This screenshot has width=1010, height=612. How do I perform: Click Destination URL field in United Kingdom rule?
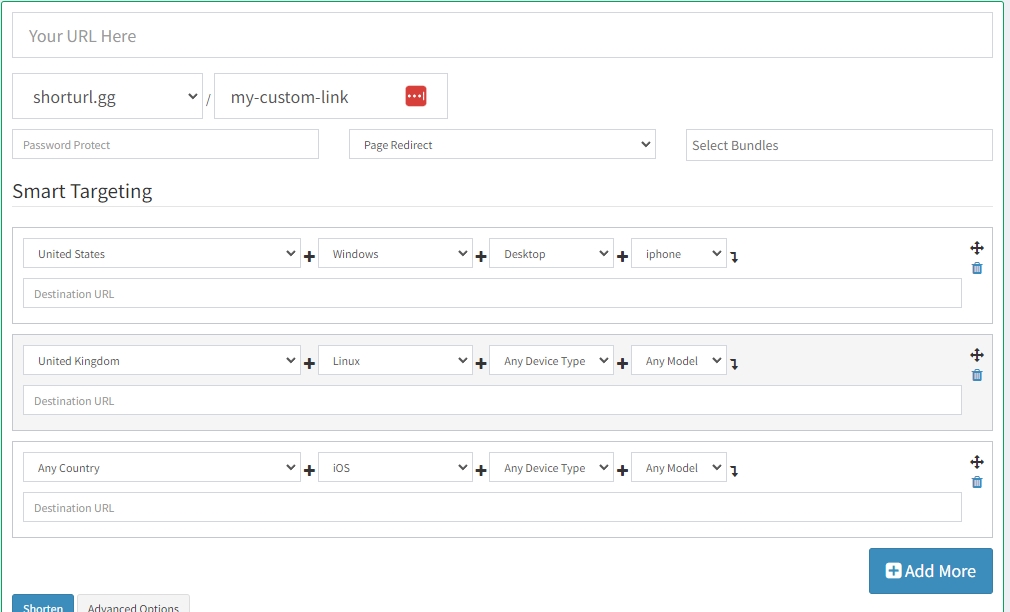click(x=493, y=400)
